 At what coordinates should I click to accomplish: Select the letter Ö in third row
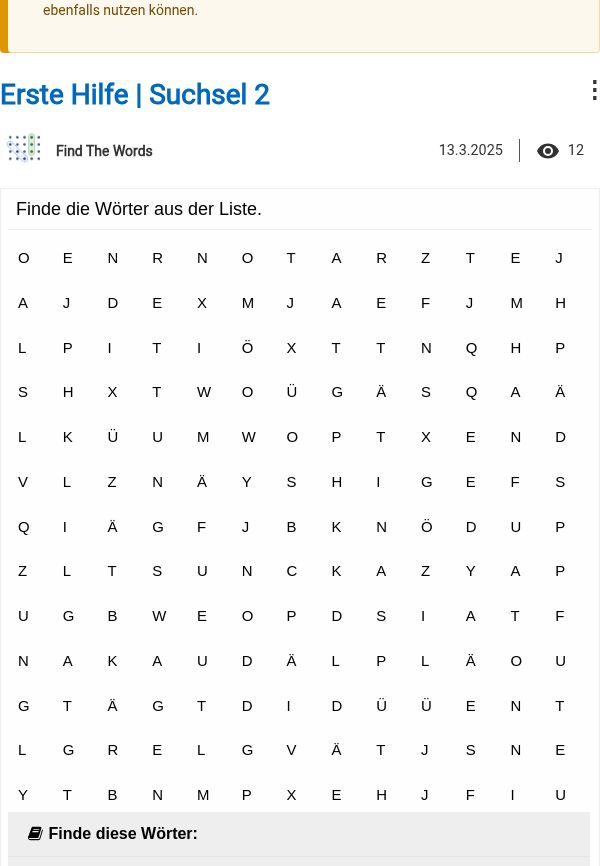(x=248, y=348)
